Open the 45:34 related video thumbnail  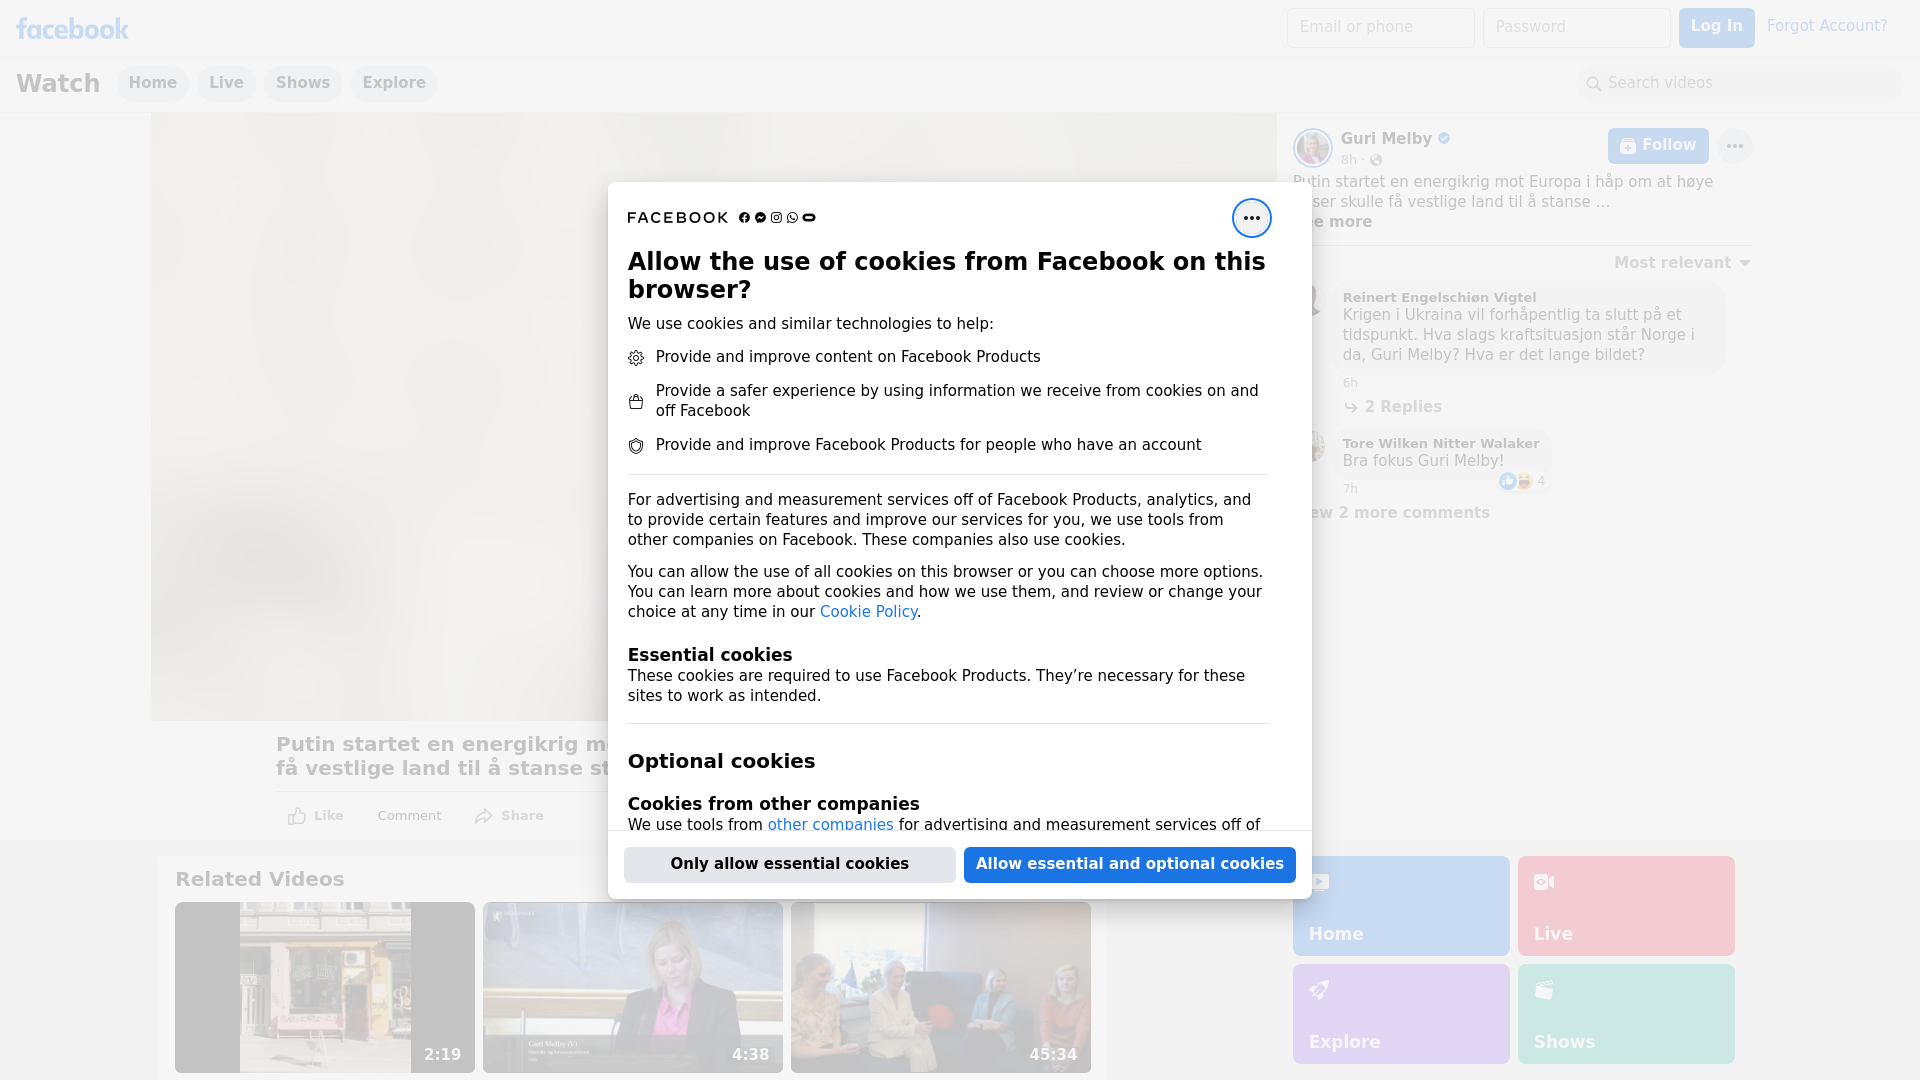(940, 987)
